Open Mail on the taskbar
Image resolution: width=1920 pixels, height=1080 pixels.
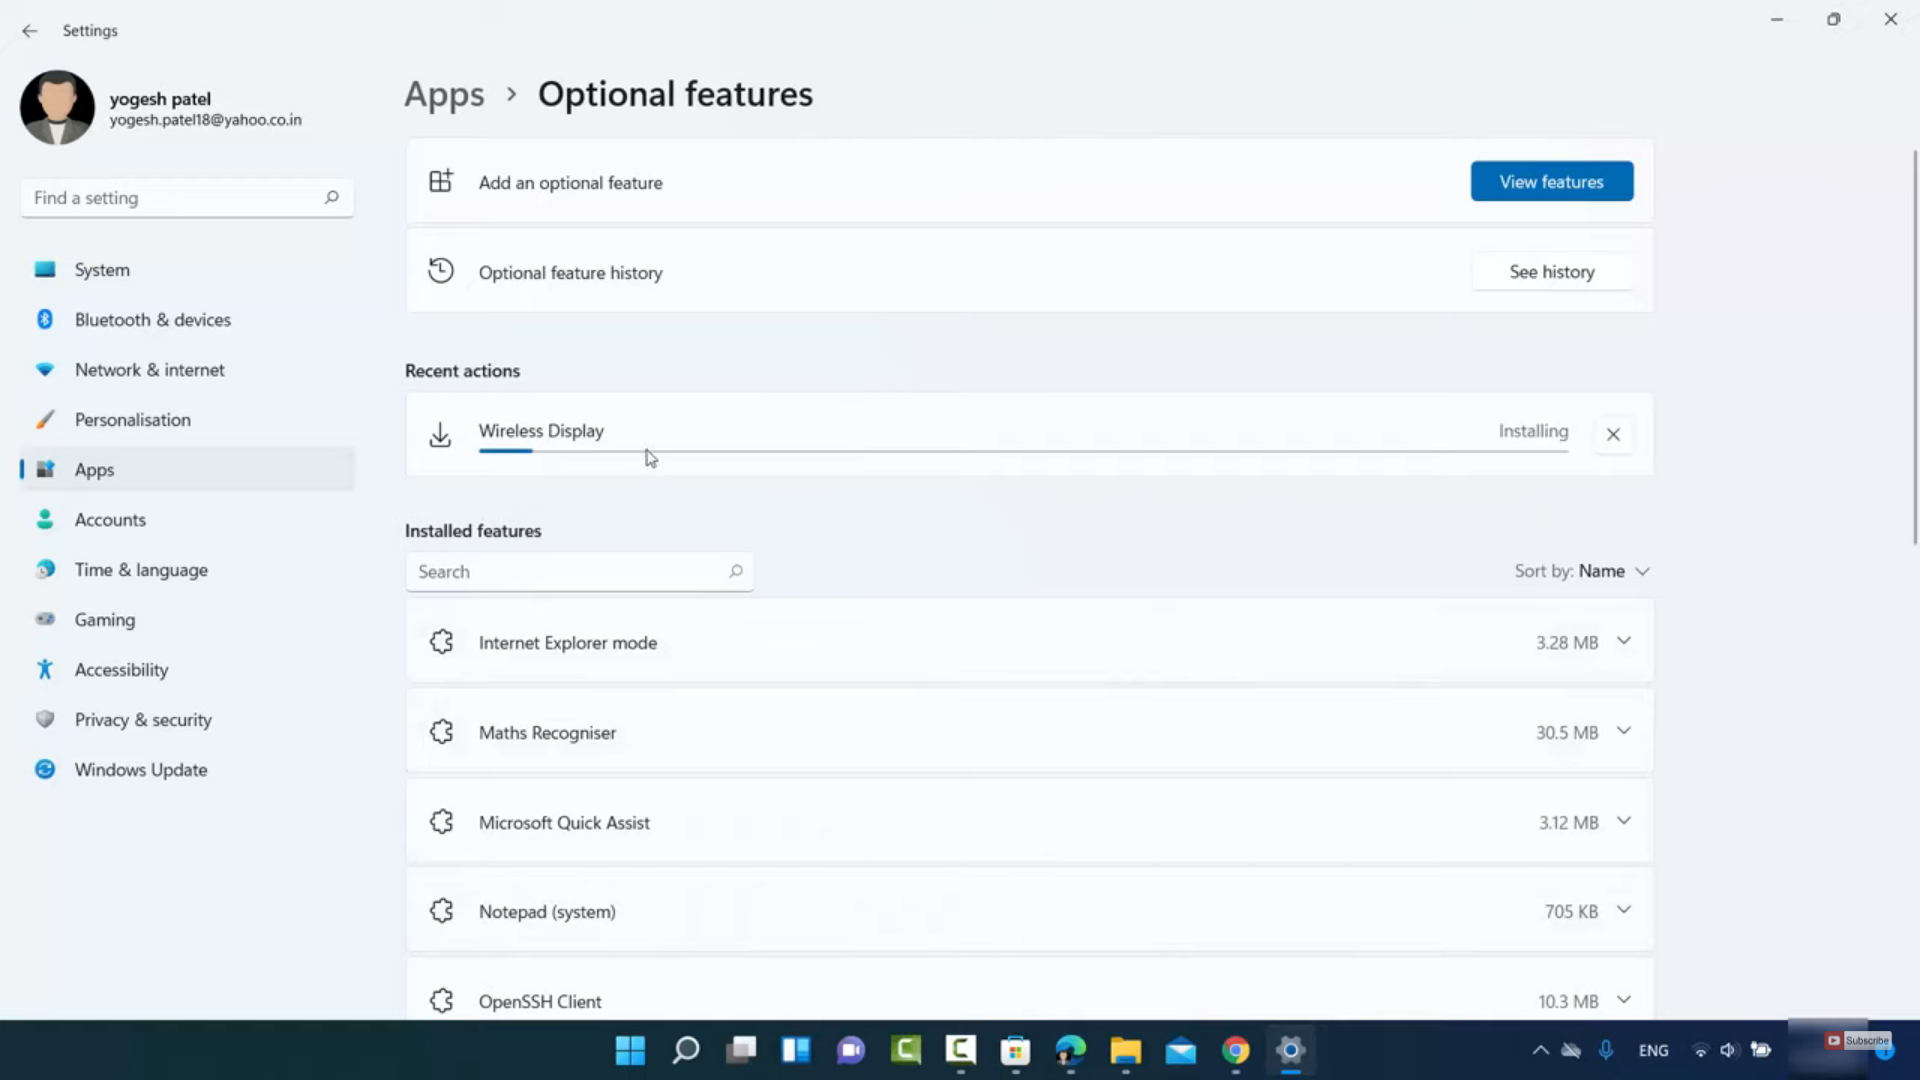click(1180, 1050)
